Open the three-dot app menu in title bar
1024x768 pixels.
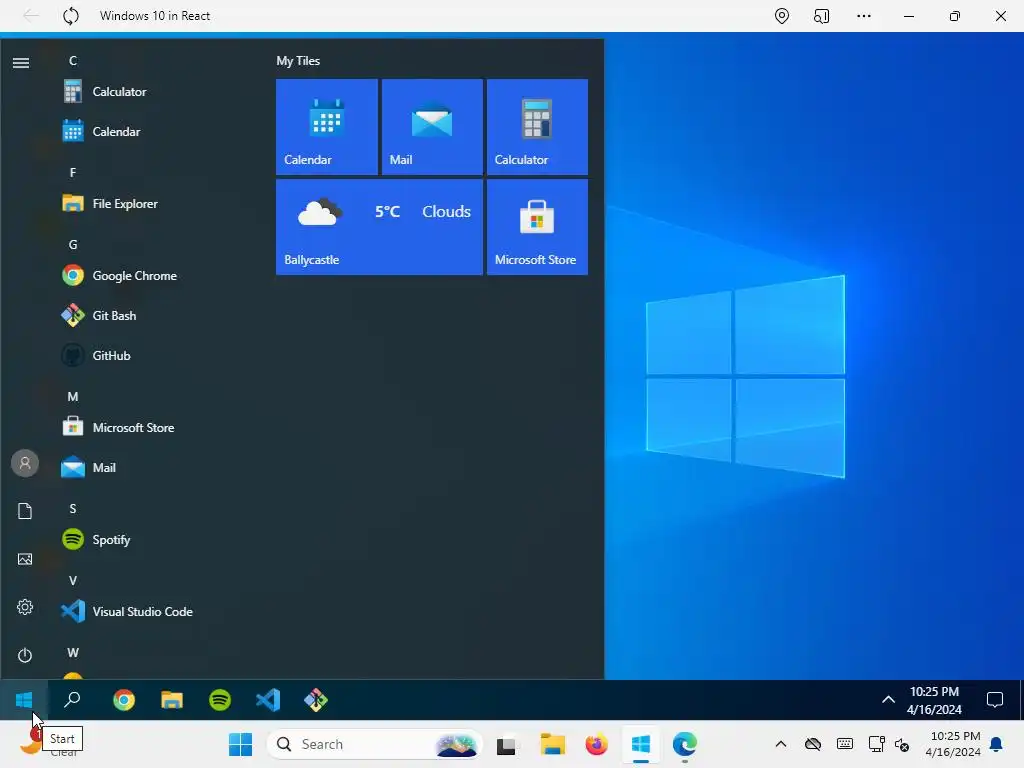coord(864,16)
